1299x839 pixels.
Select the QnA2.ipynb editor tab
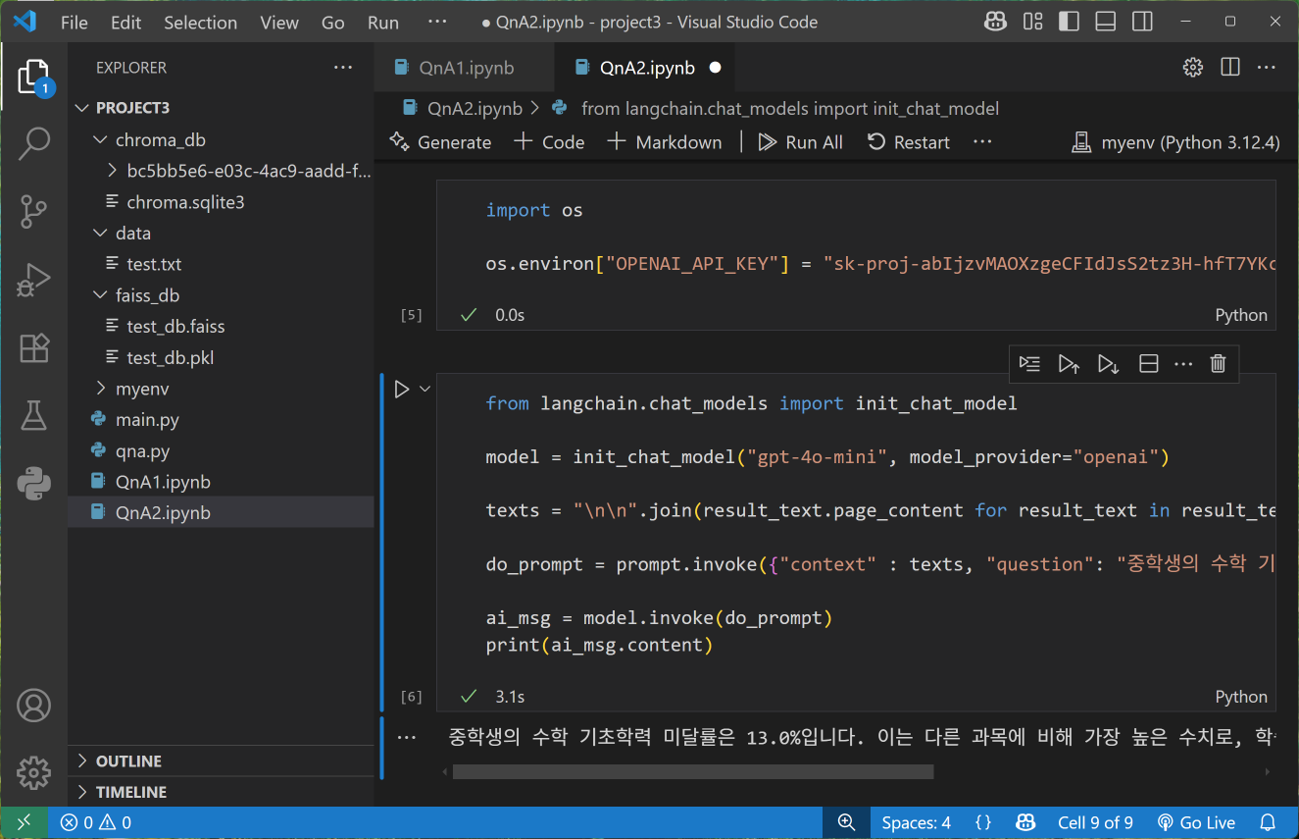(x=647, y=67)
